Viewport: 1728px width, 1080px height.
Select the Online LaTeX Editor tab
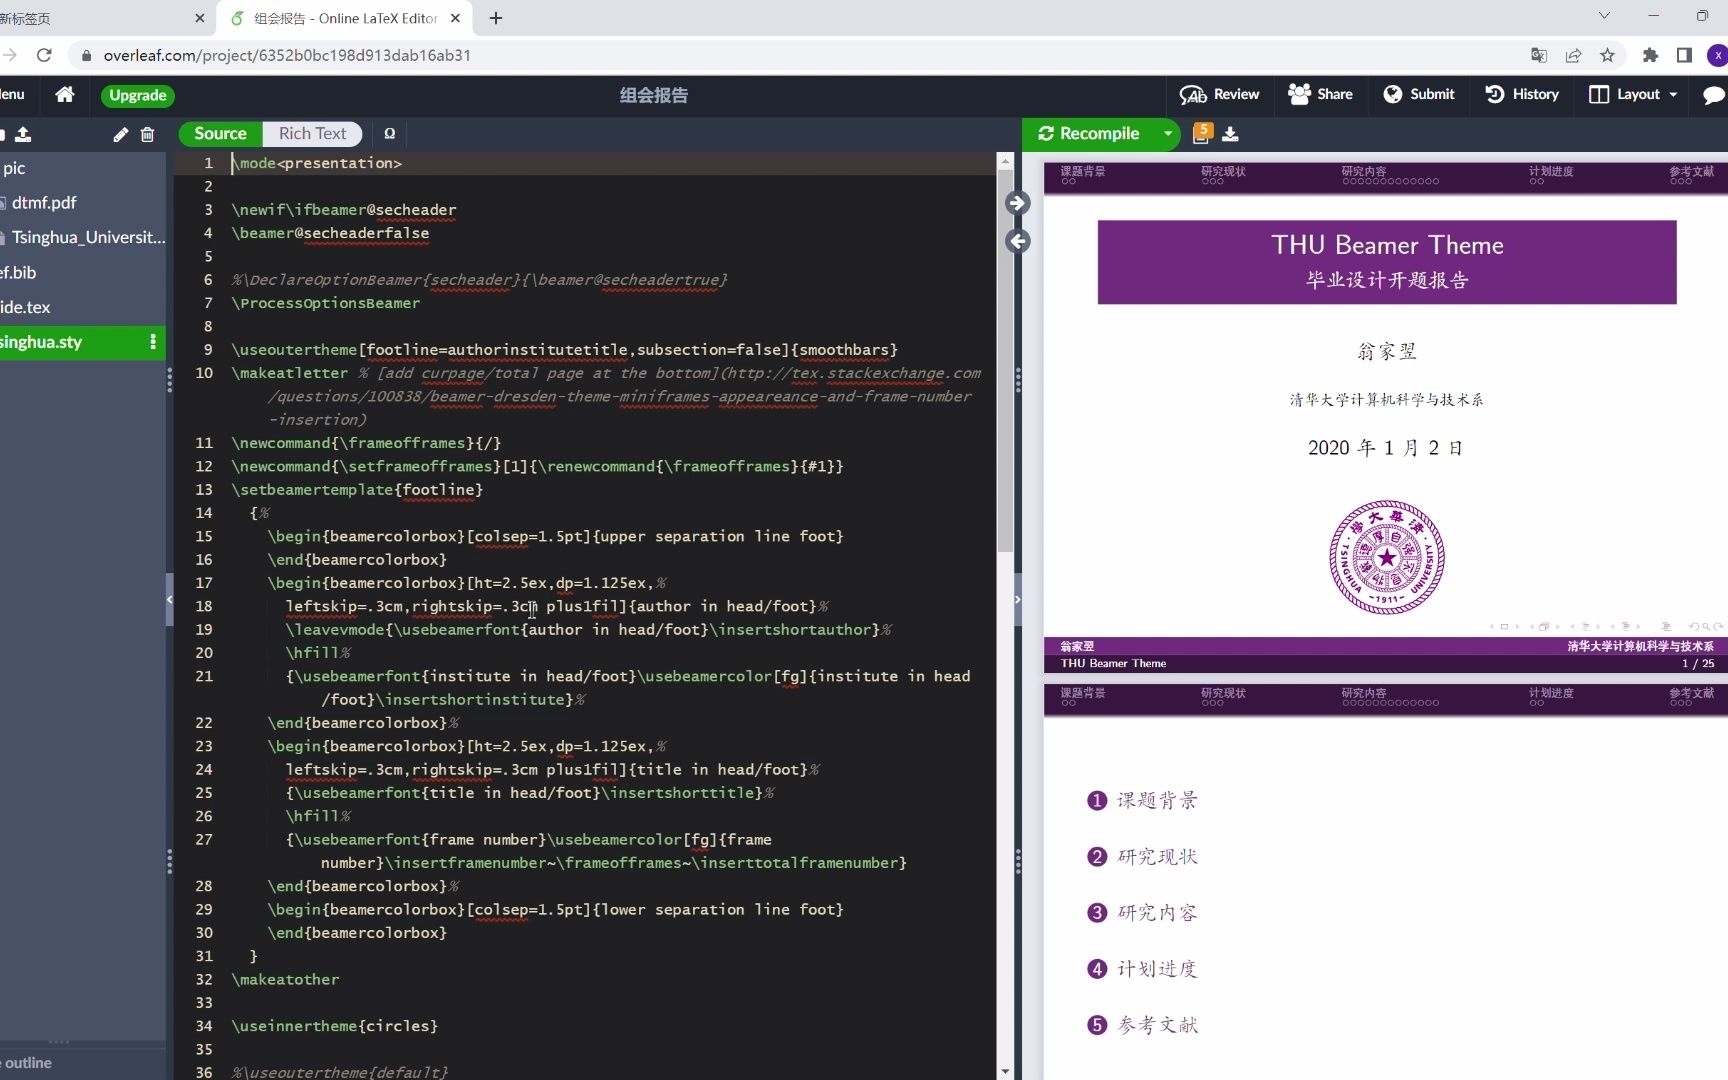coord(344,18)
